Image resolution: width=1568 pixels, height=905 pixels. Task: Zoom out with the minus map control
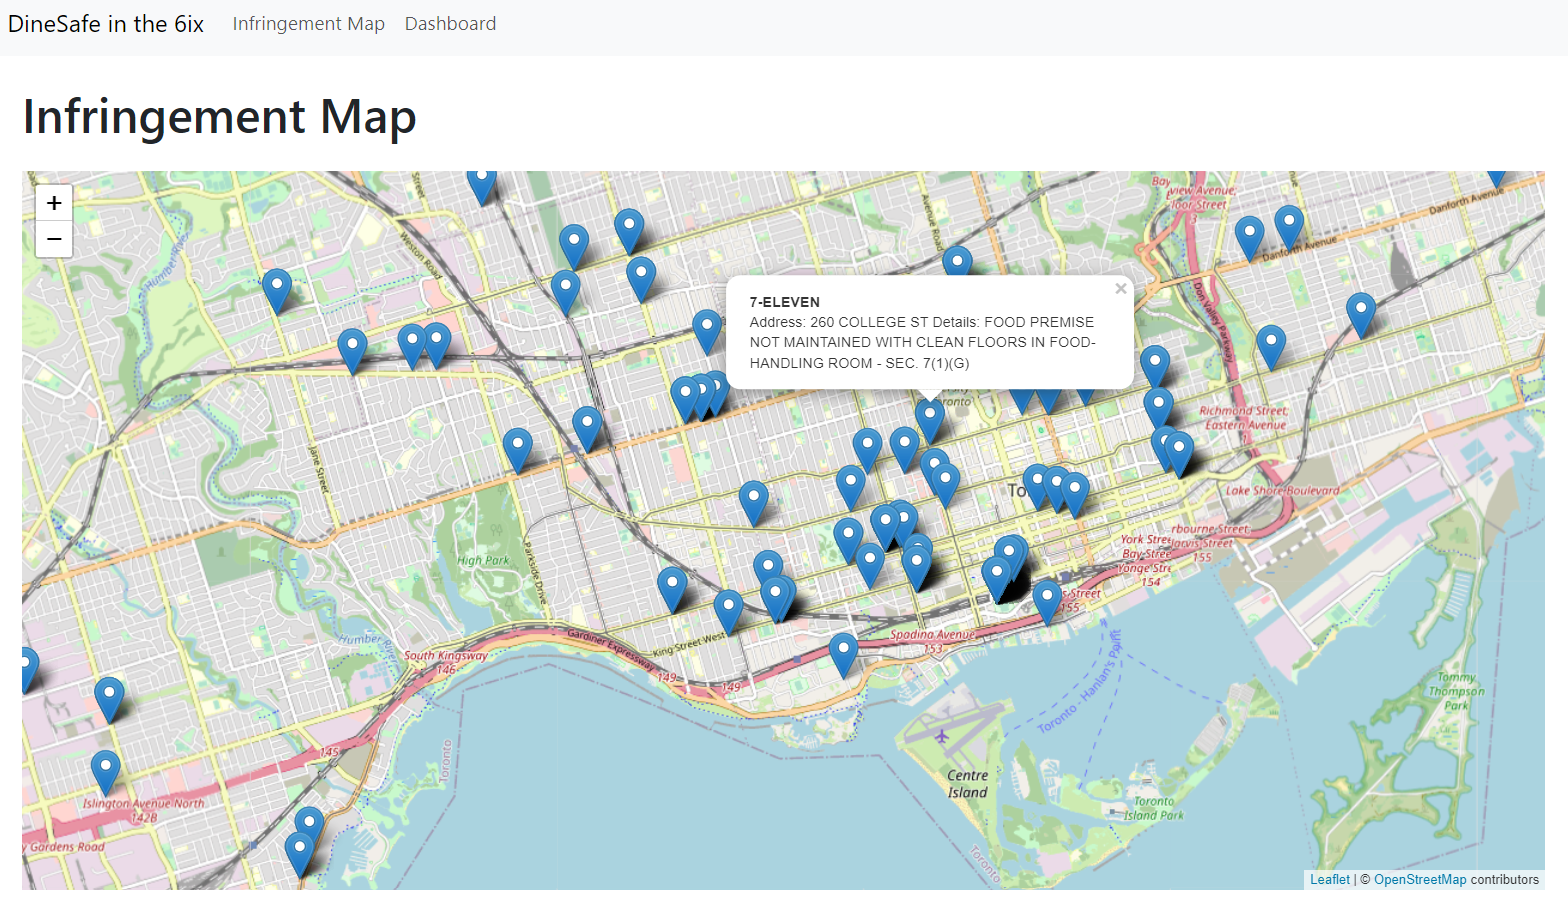tap(54, 239)
